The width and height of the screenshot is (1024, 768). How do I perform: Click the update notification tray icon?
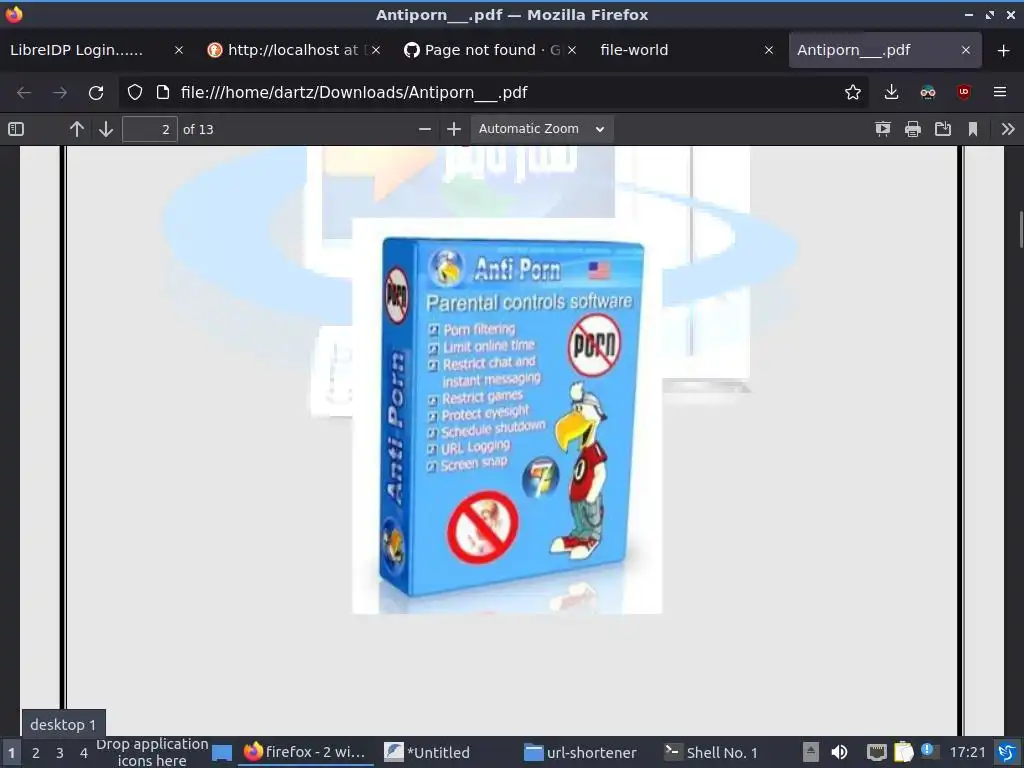(x=929, y=751)
